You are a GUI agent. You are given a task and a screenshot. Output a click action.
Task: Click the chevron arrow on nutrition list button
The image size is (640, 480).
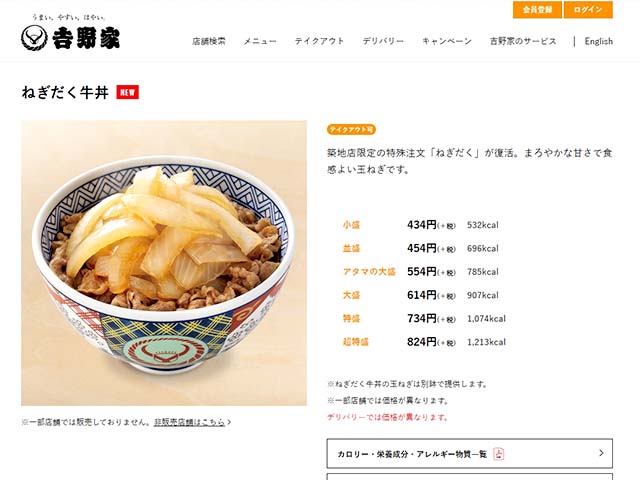(x=601, y=453)
